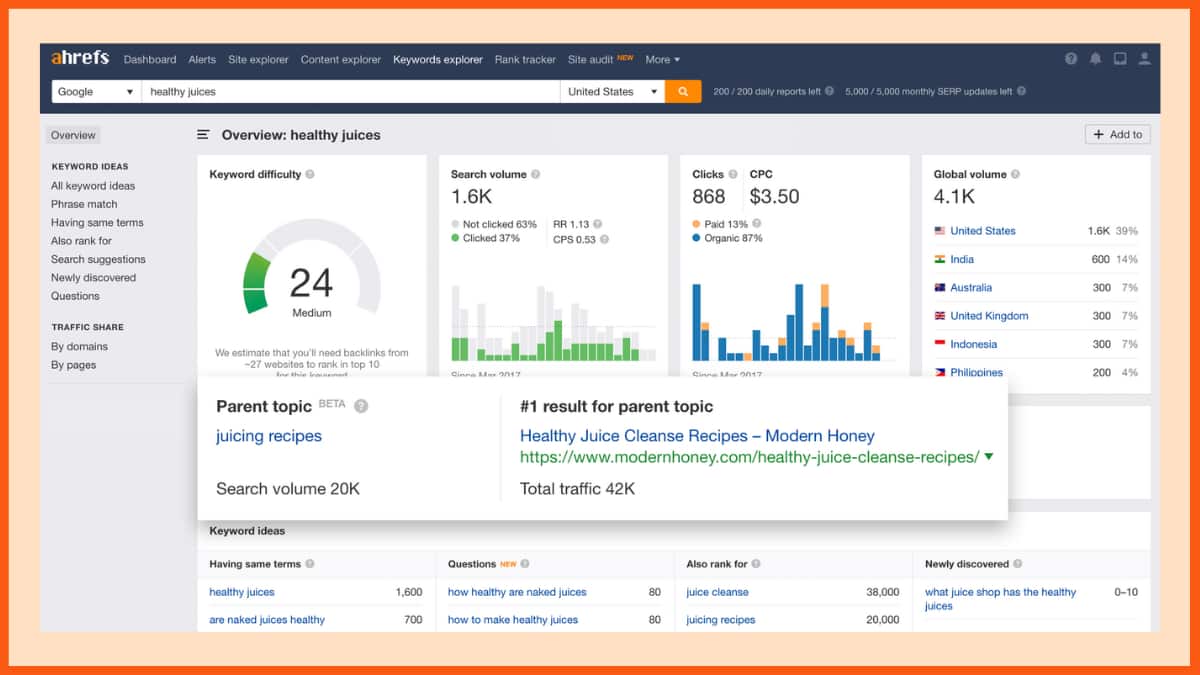Open Healthy Juice Cleanse Recipes result link
Image resolution: width=1200 pixels, height=675 pixels.
(697, 436)
